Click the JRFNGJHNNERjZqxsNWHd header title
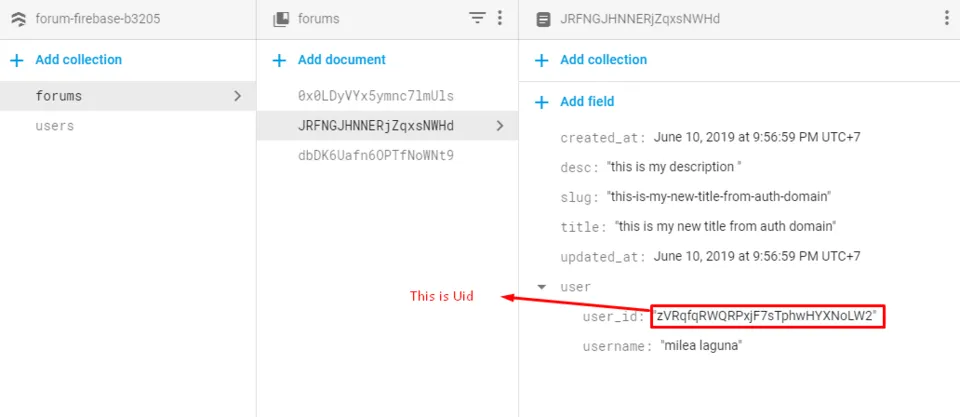The image size is (960, 417). [x=640, y=19]
